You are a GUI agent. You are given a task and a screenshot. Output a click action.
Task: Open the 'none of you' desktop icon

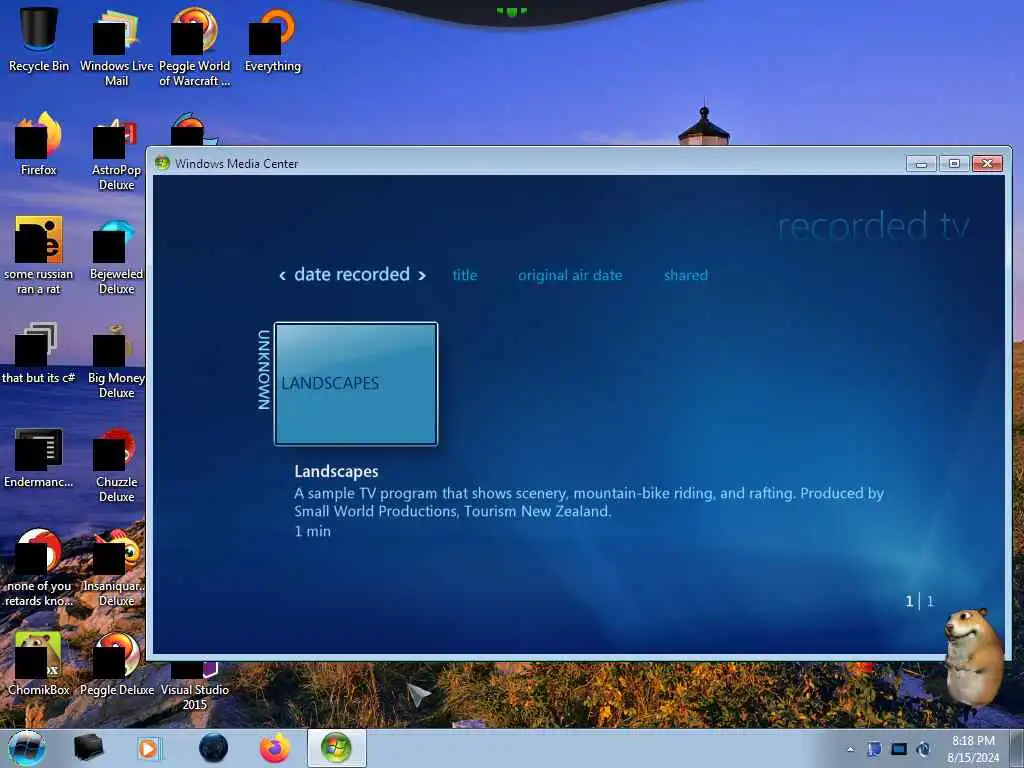click(x=39, y=567)
